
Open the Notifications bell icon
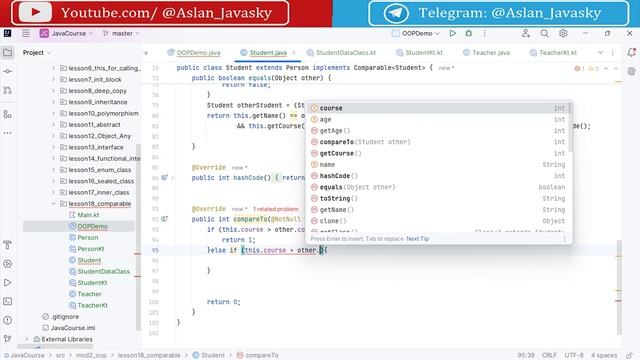tap(631, 52)
